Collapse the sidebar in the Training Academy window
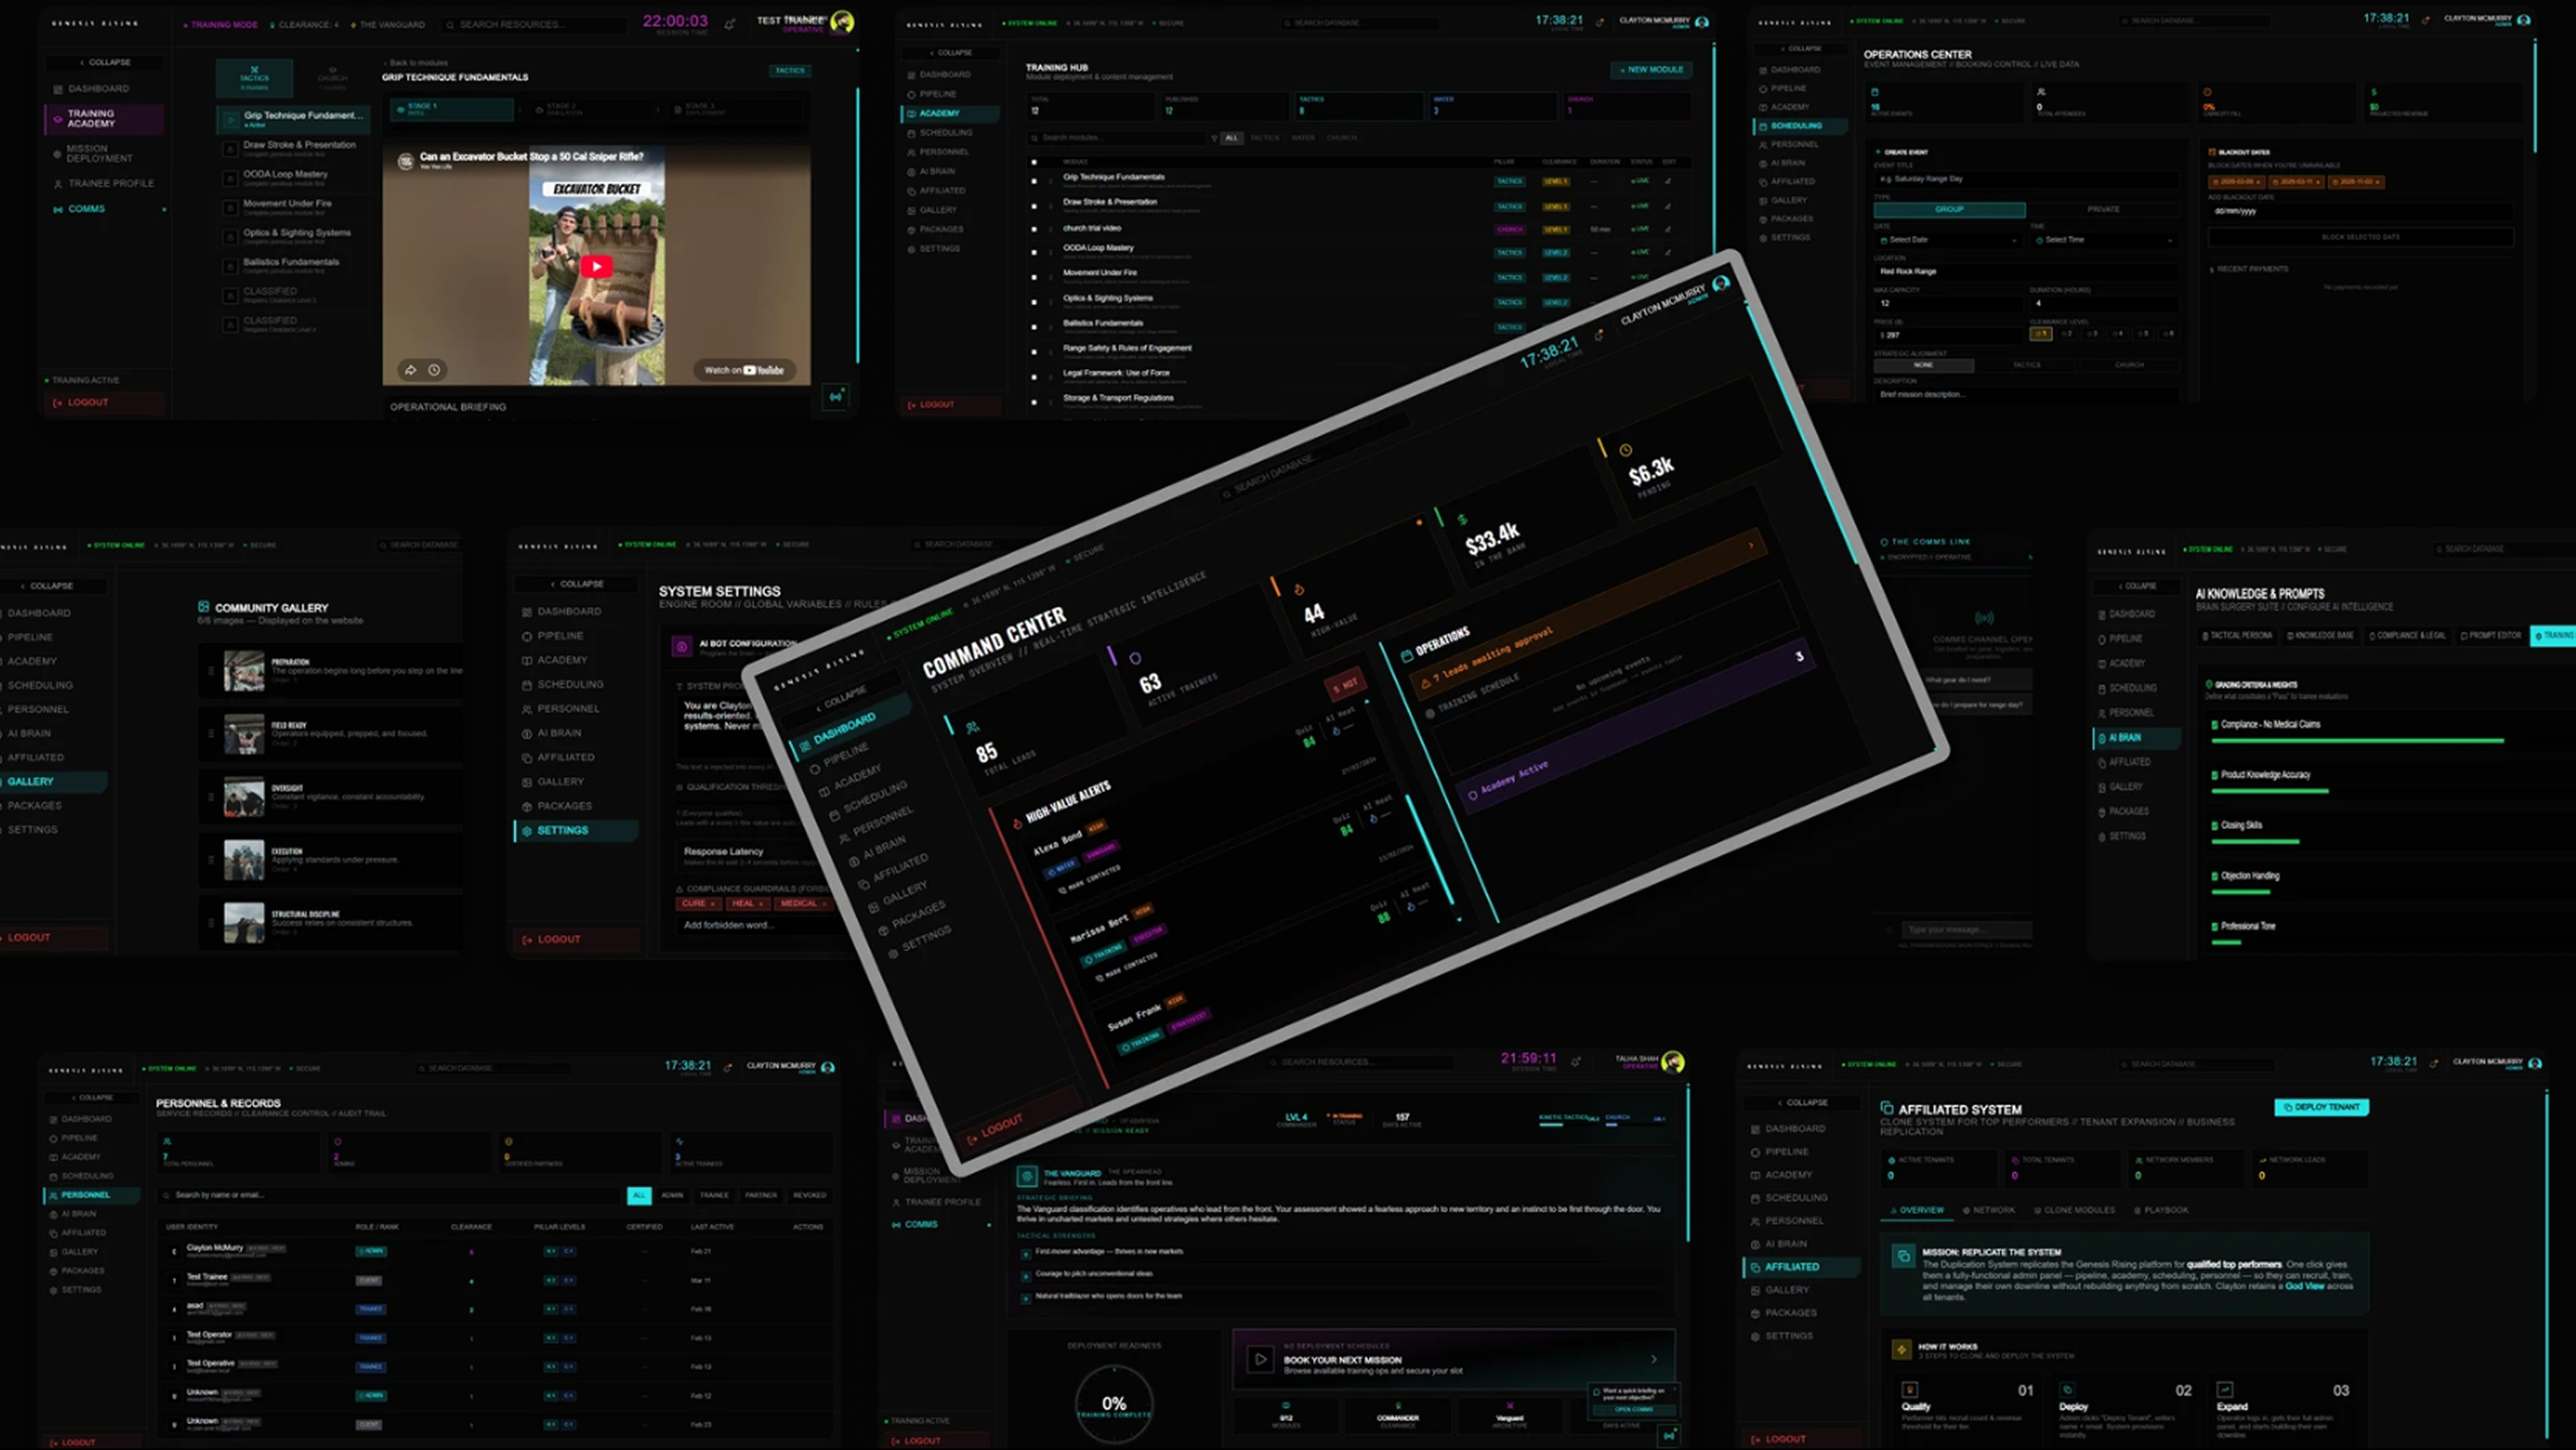 (105, 62)
